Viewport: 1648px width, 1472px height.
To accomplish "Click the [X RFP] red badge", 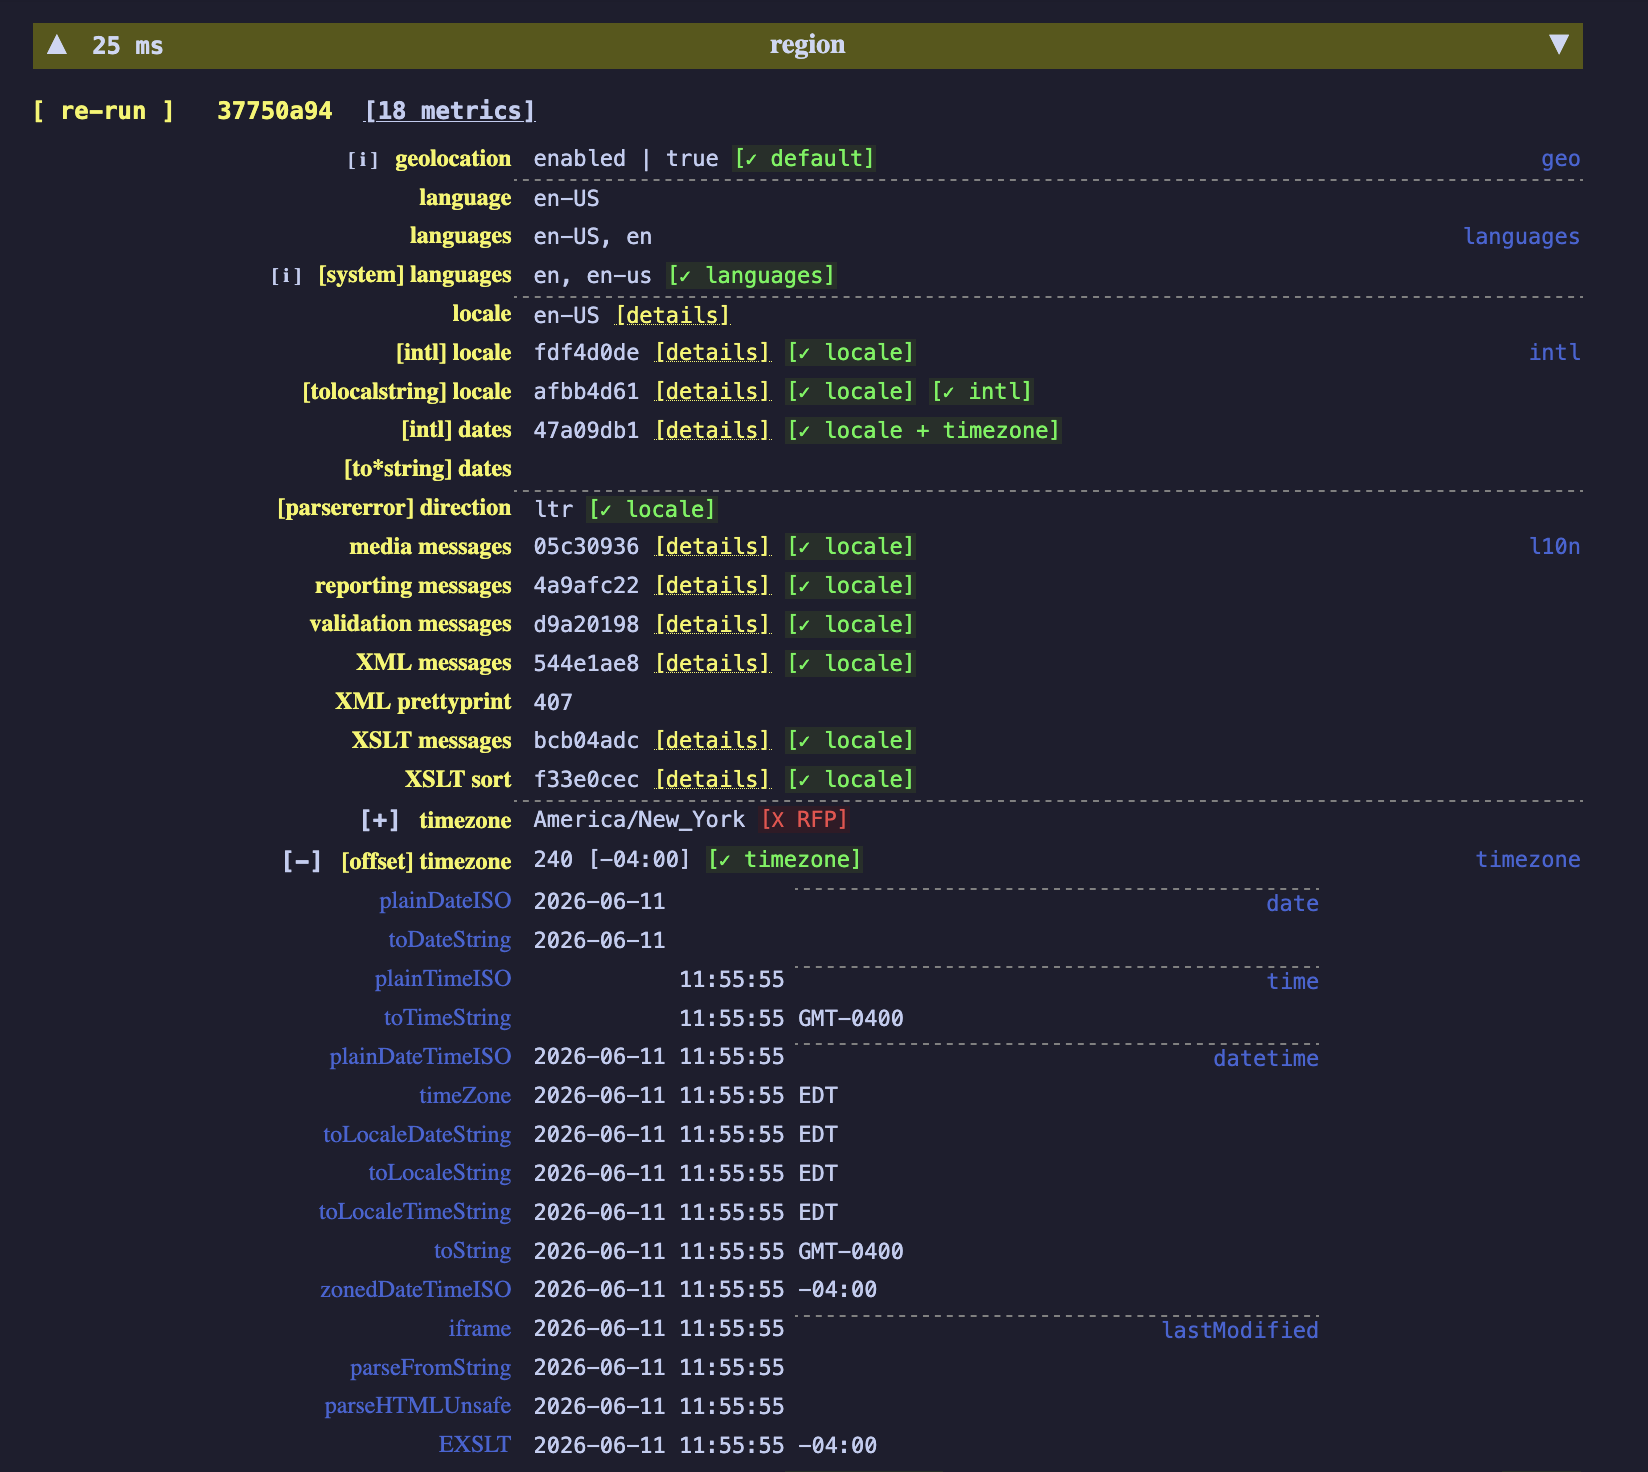I will pos(804,820).
